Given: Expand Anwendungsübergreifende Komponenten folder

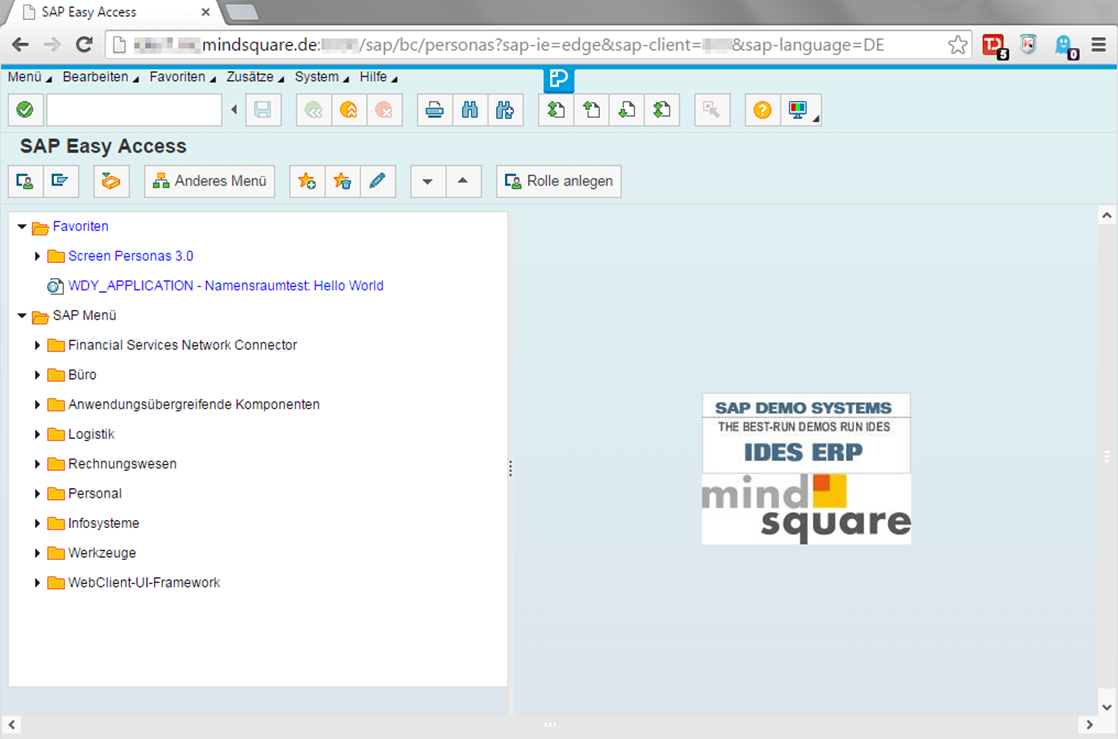Looking at the screenshot, I should click(37, 404).
